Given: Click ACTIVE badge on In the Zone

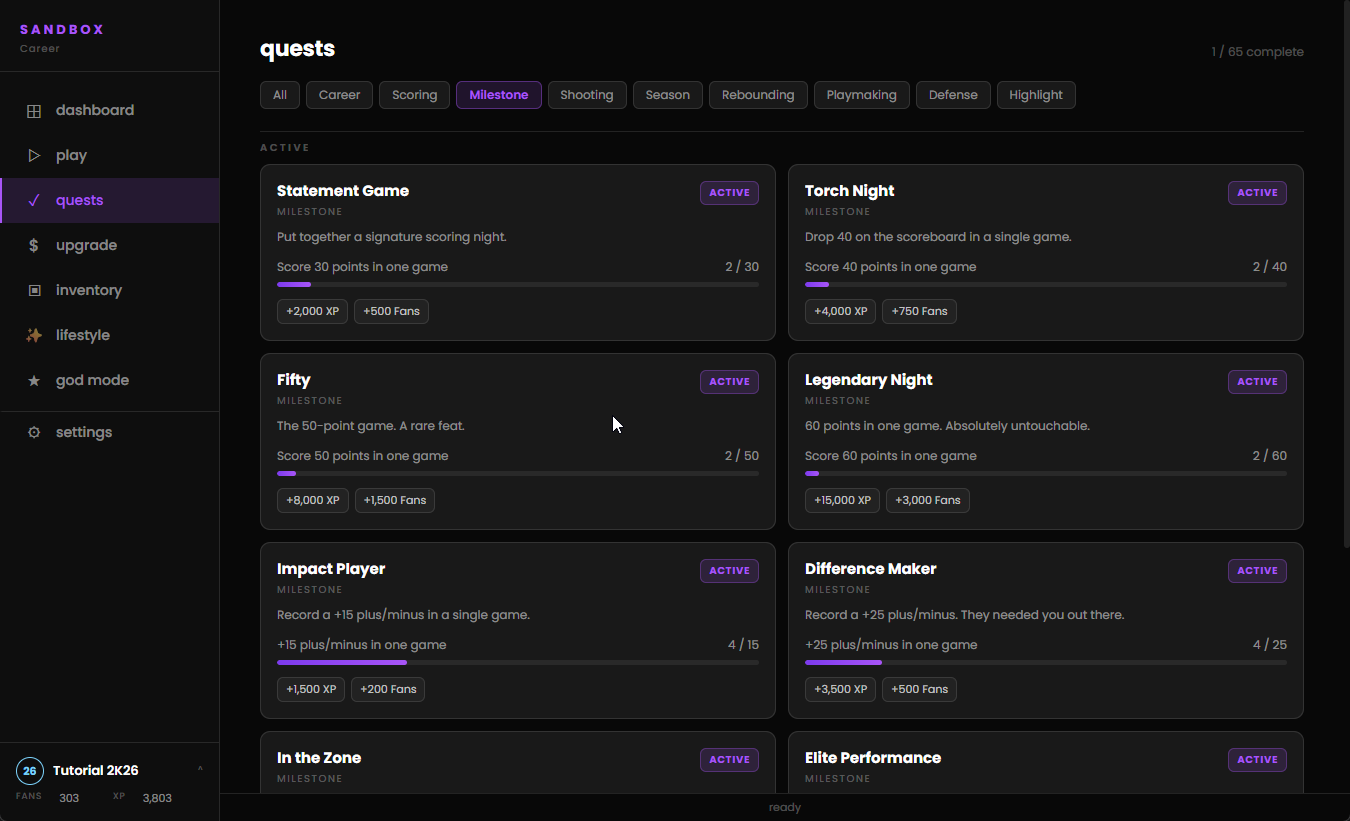Looking at the screenshot, I should [x=729, y=760].
